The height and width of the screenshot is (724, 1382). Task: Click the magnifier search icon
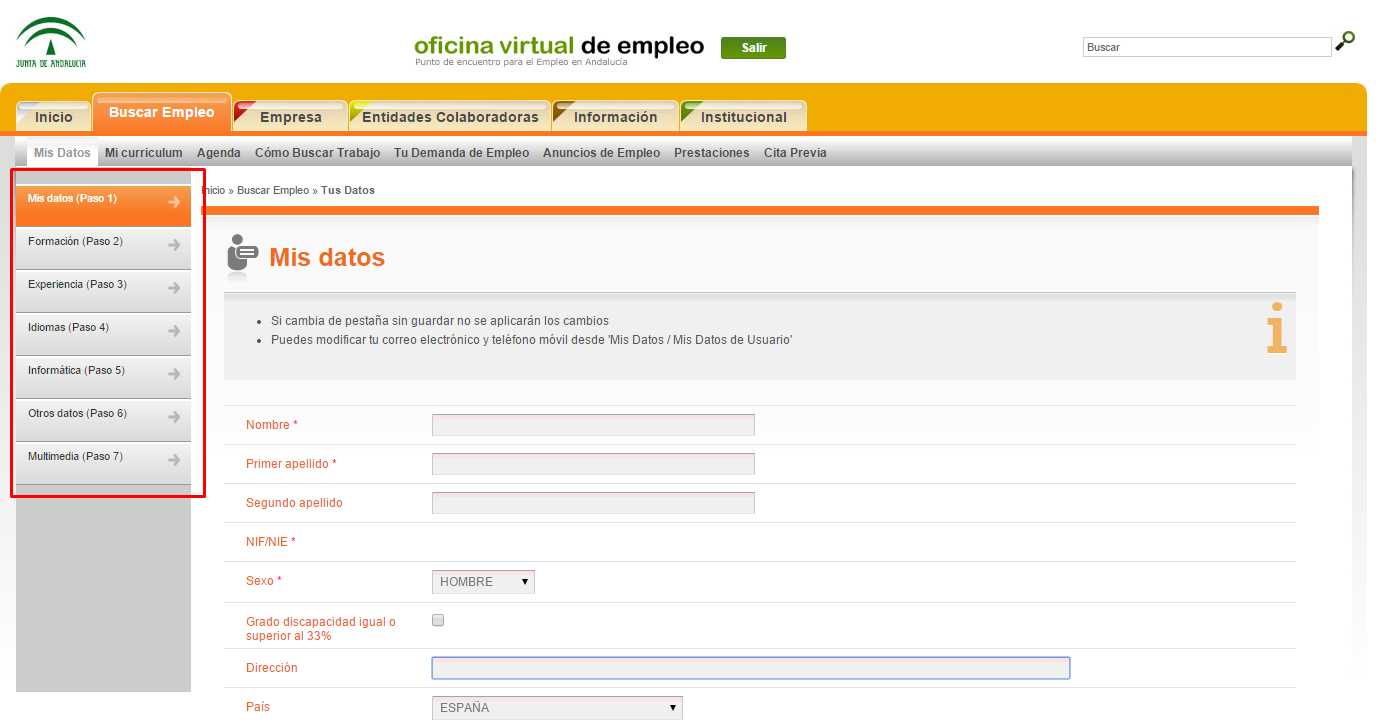pyautogui.click(x=1344, y=44)
